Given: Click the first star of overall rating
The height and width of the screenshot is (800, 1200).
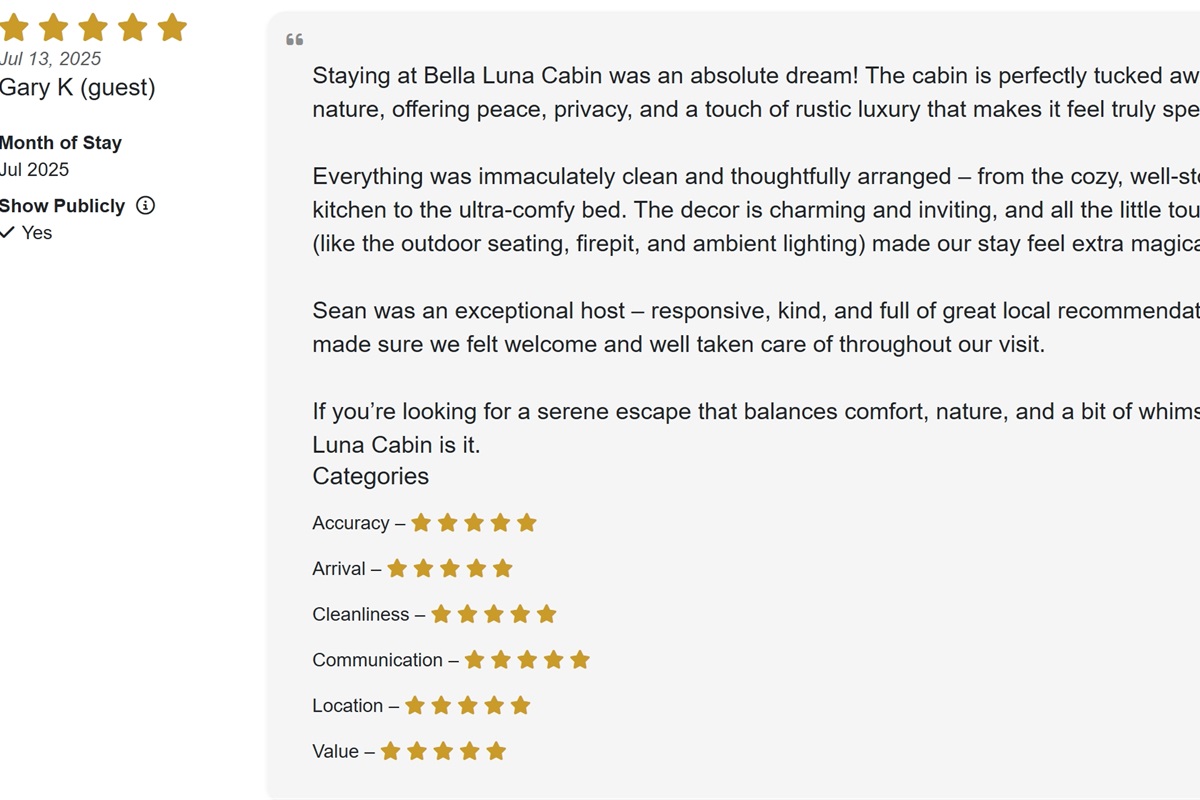Looking at the screenshot, I should click(x=13, y=27).
